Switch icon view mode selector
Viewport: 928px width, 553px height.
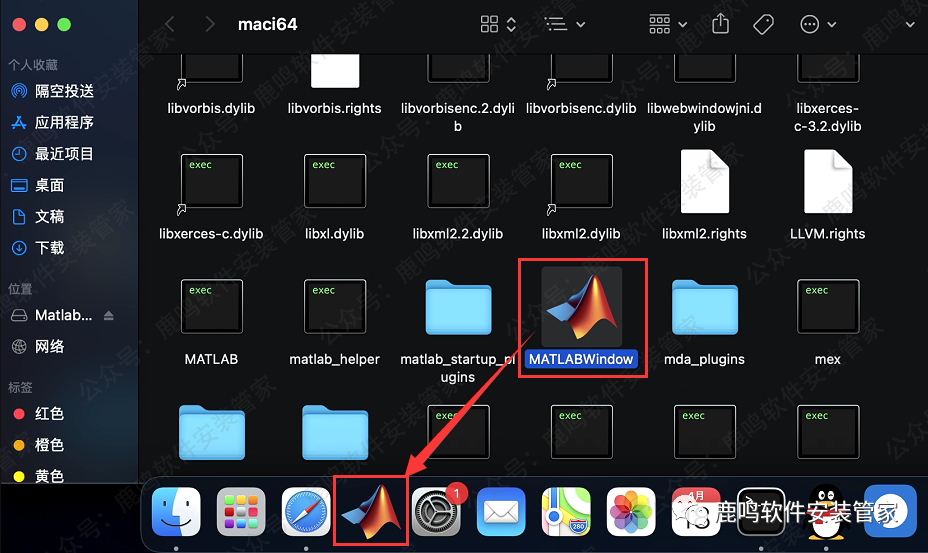coord(498,23)
